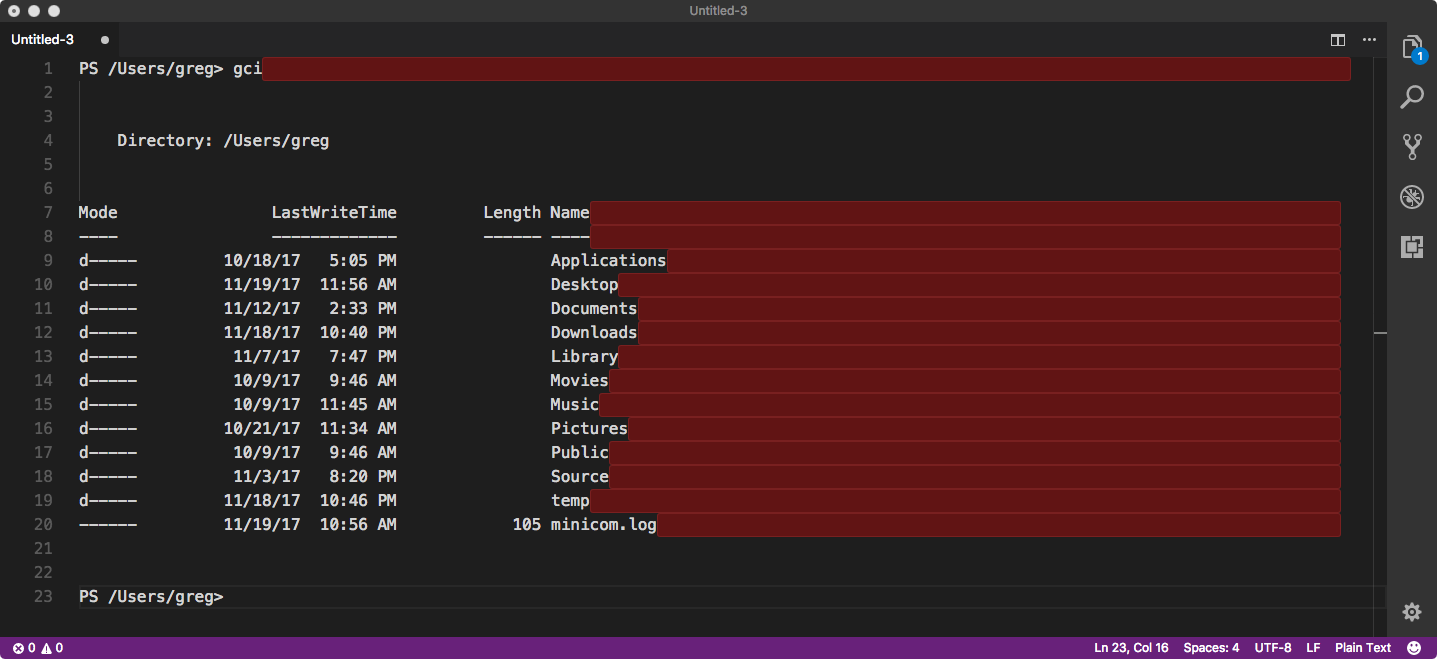
Task: Click the 'LastWriteTime' column header text
Action: tap(334, 213)
